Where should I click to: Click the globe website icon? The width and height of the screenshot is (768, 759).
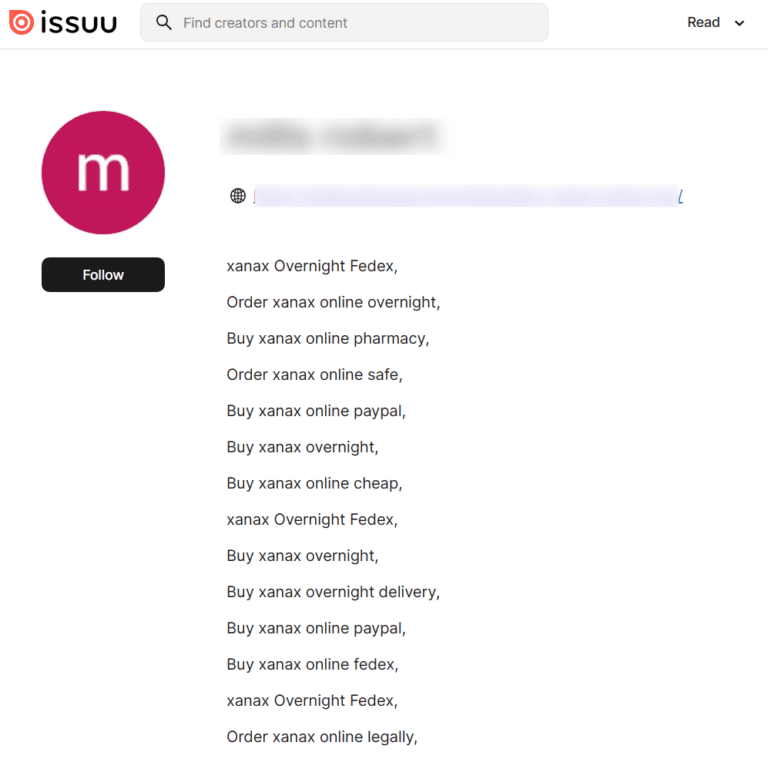pyautogui.click(x=238, y=196)
